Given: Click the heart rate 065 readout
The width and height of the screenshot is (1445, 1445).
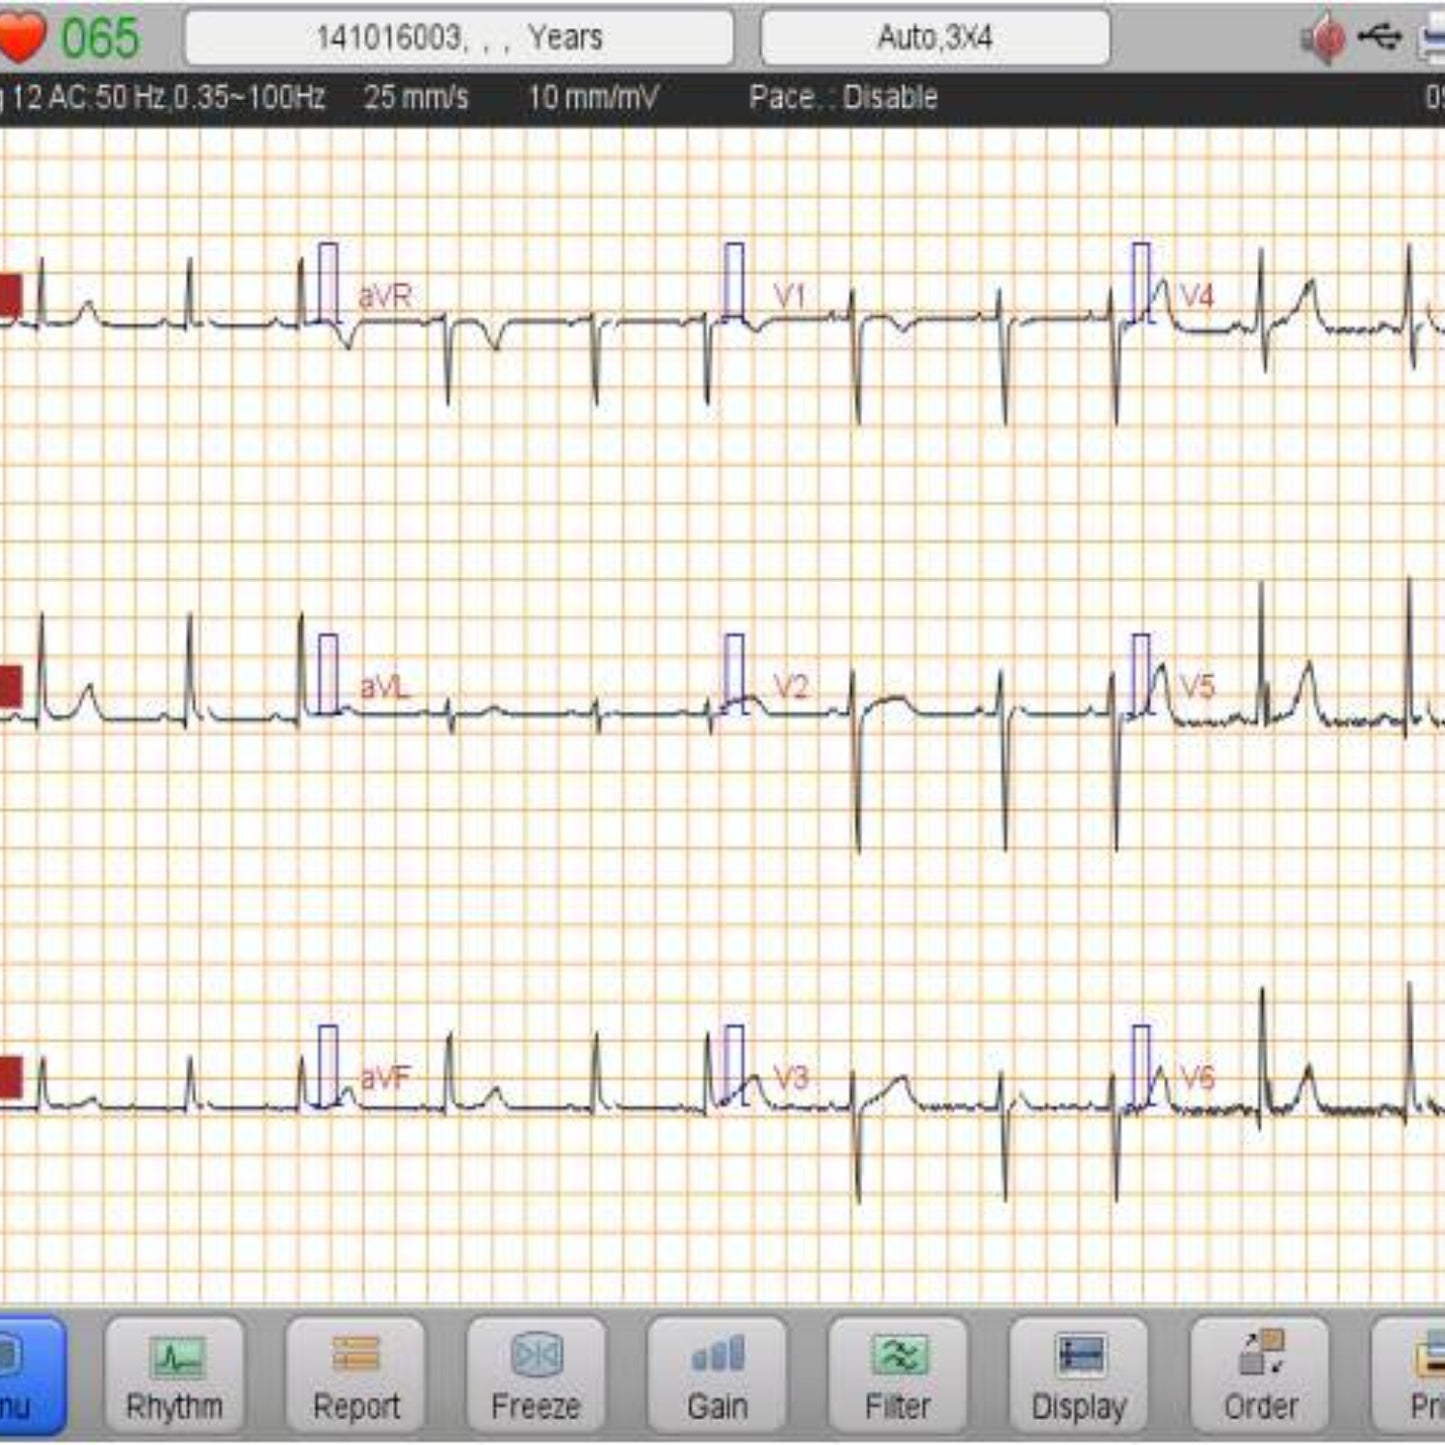Looking at the screenshot, I should pyautogui.click(x=100, y=38).
